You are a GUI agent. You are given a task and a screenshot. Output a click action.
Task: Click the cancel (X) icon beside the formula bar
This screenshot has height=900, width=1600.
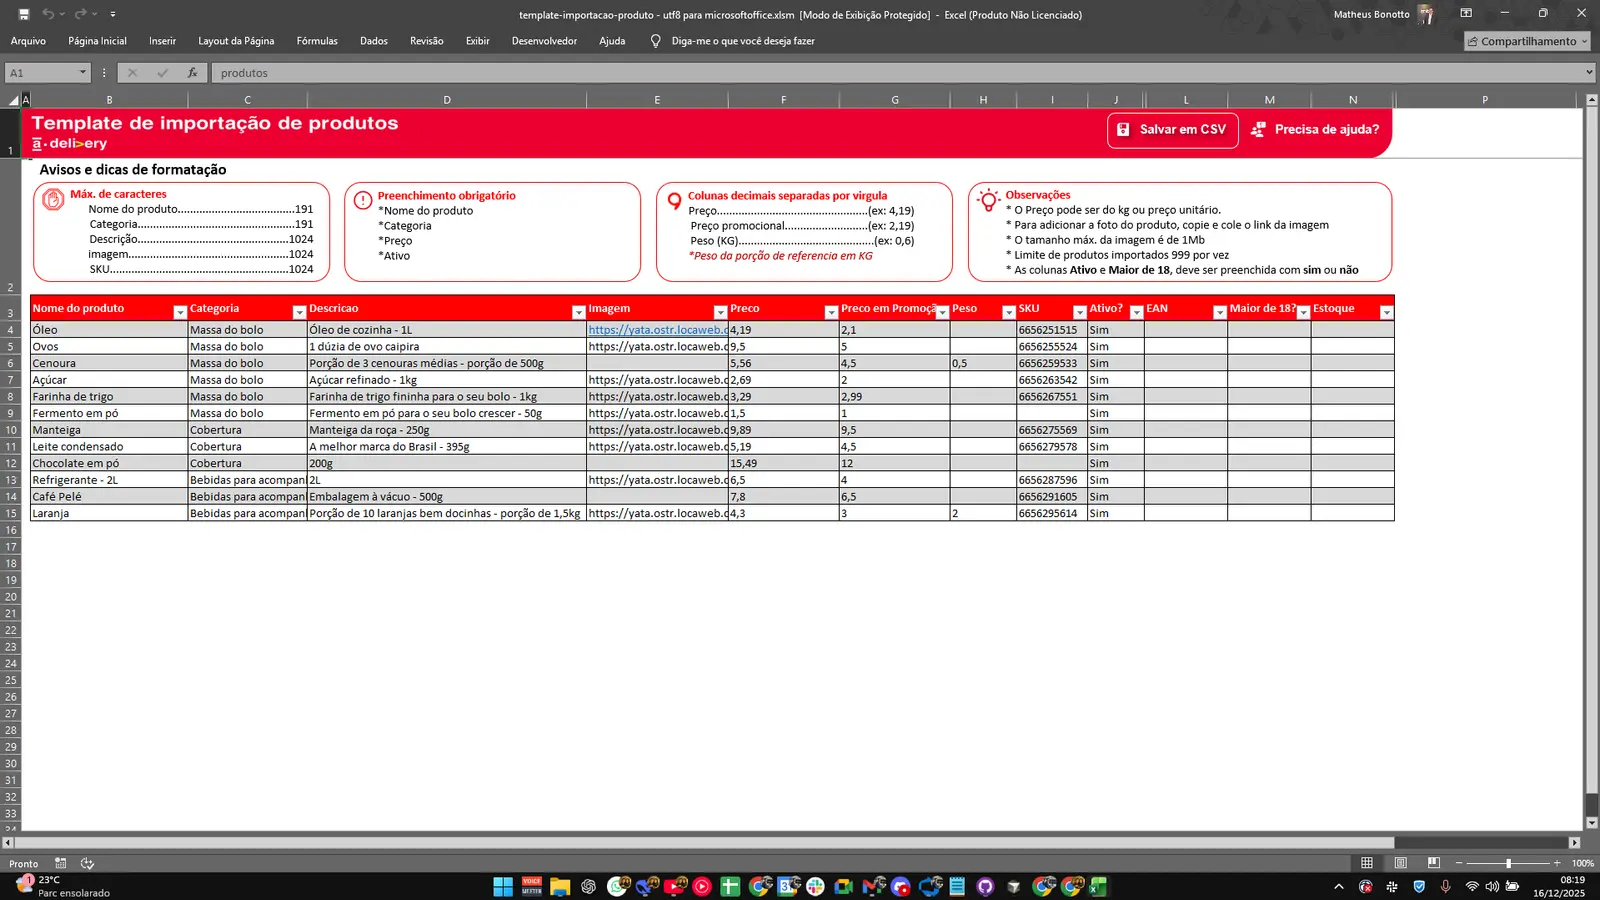(x=132, y=73)
